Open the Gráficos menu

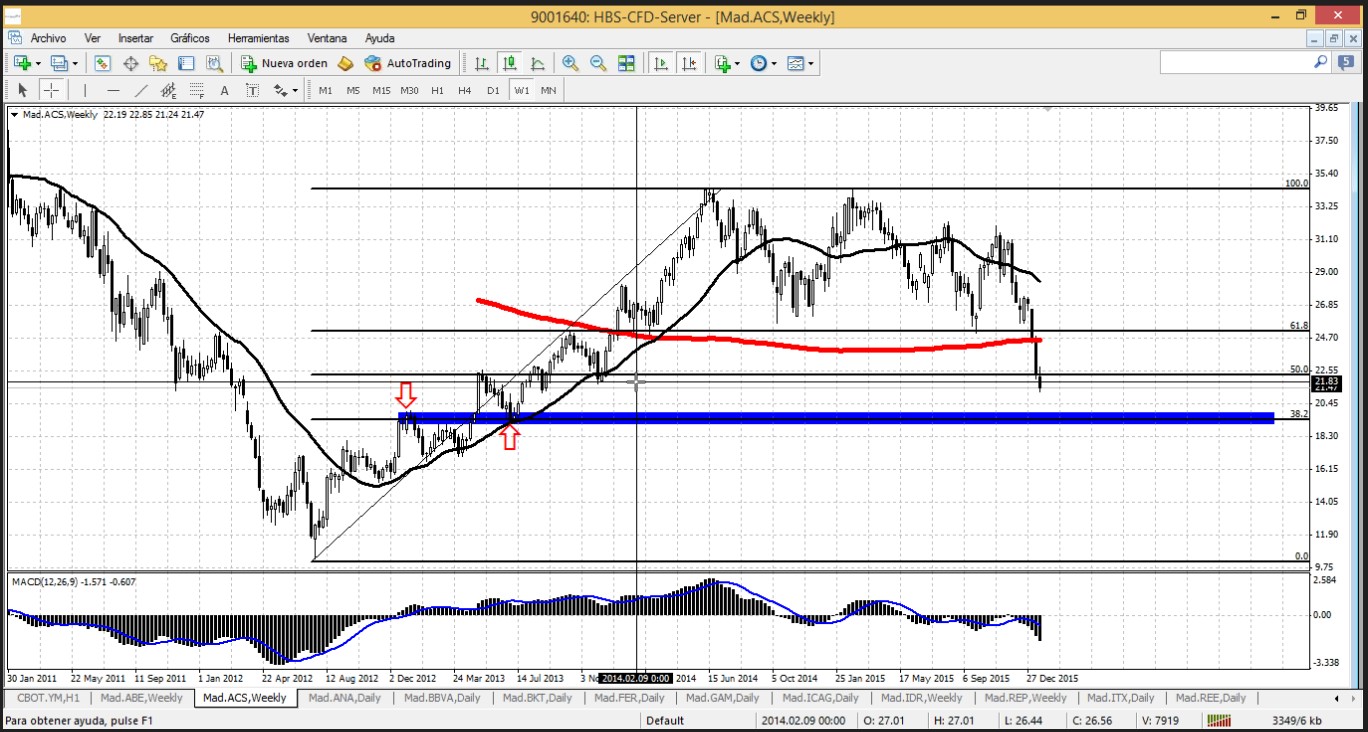point(190,38)
